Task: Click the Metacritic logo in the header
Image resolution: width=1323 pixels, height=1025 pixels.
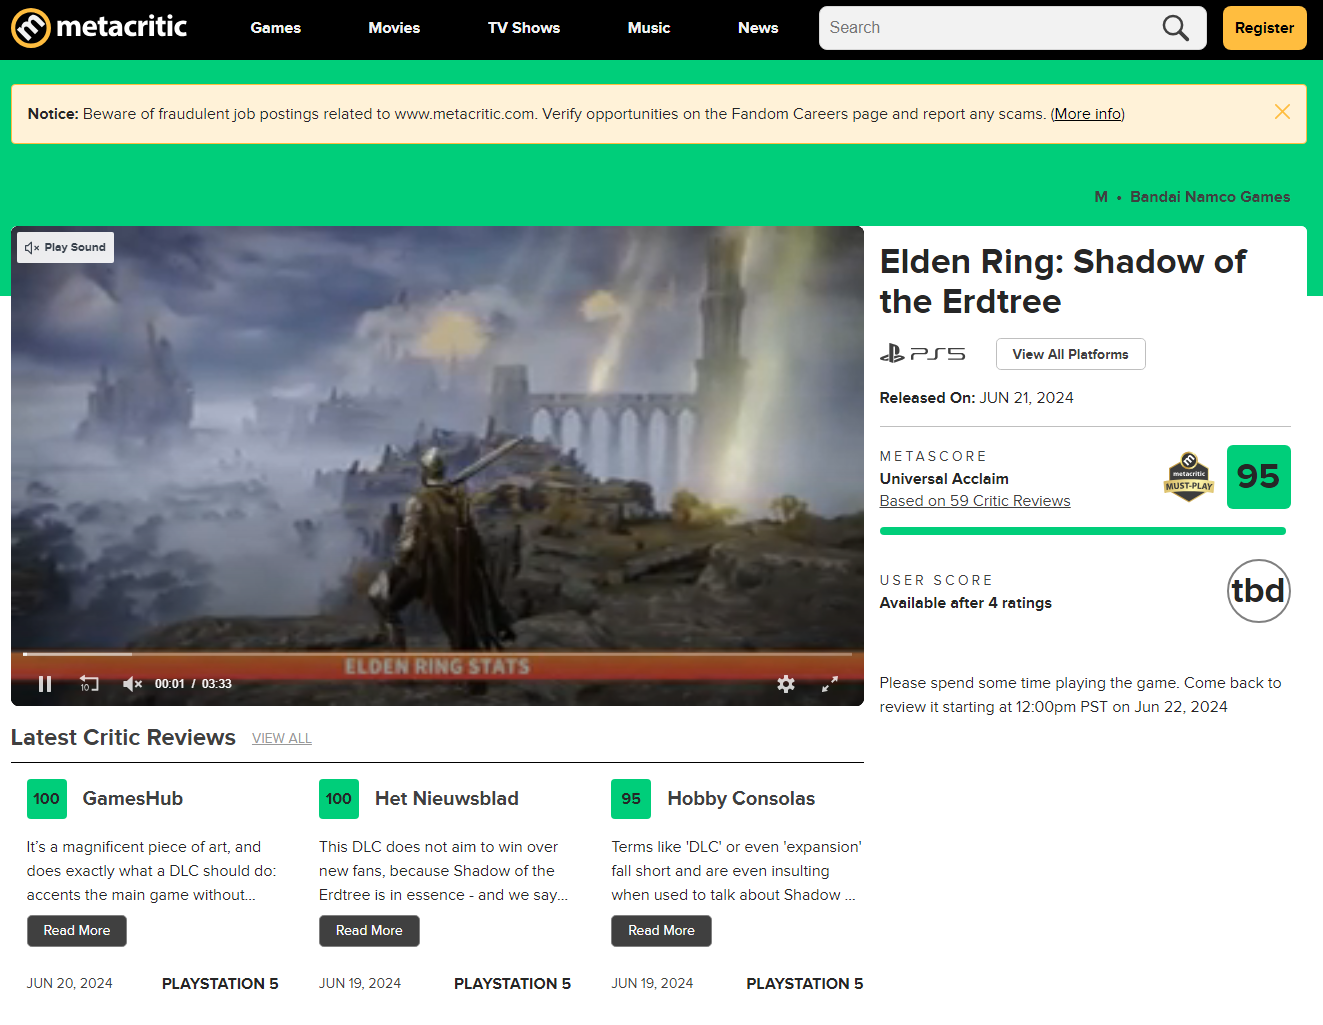Action: coord(99,28)
